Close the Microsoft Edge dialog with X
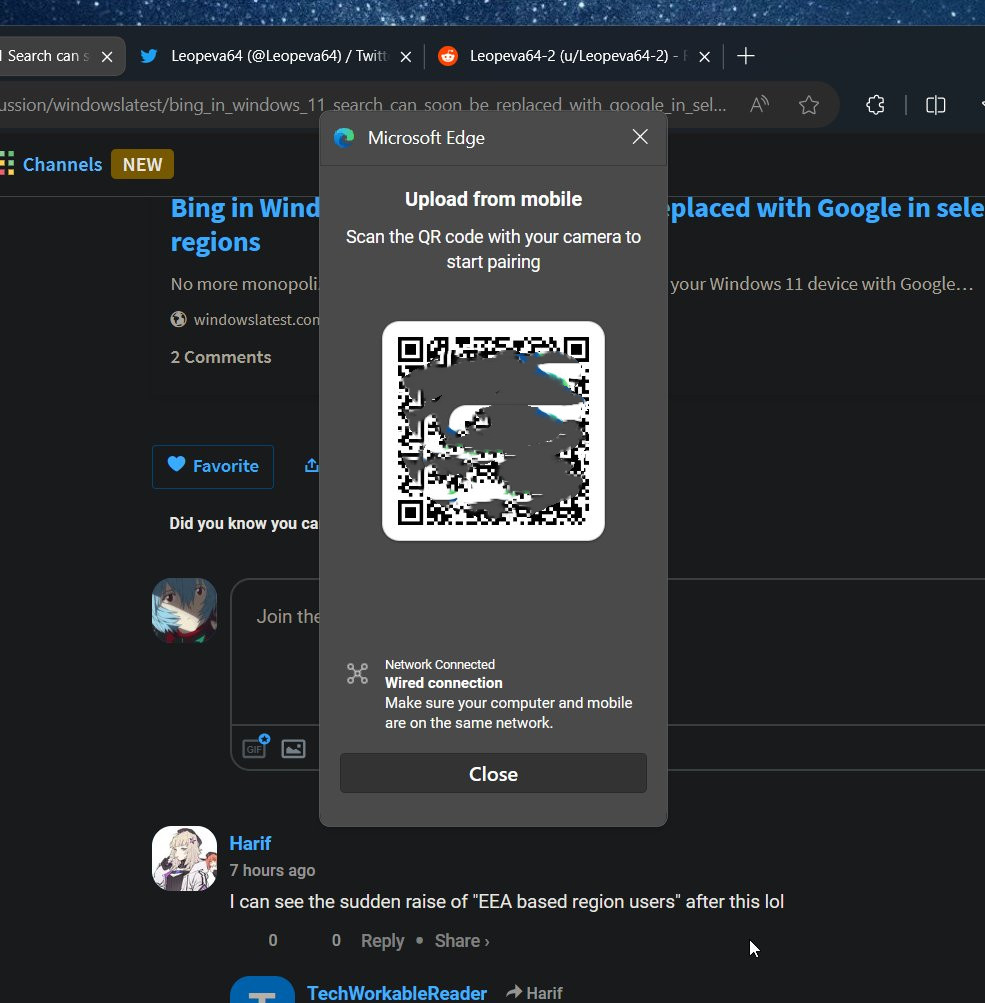The height and width of the screenshot is (1003, 985). coord(640,137)
